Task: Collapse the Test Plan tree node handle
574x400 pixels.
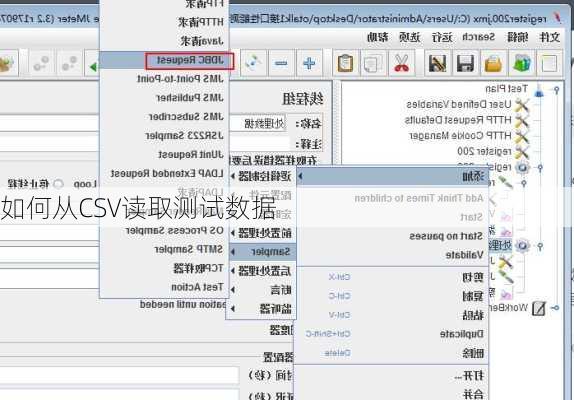Action: point(556,90)
